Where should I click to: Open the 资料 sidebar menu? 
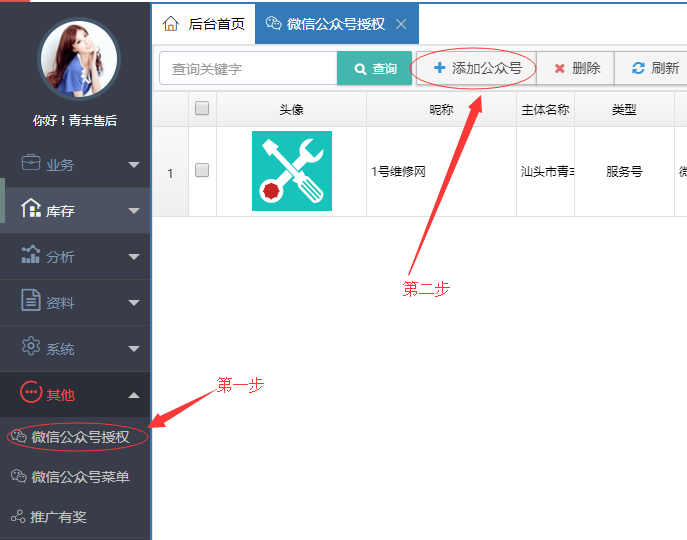click(x=75, y=302)
